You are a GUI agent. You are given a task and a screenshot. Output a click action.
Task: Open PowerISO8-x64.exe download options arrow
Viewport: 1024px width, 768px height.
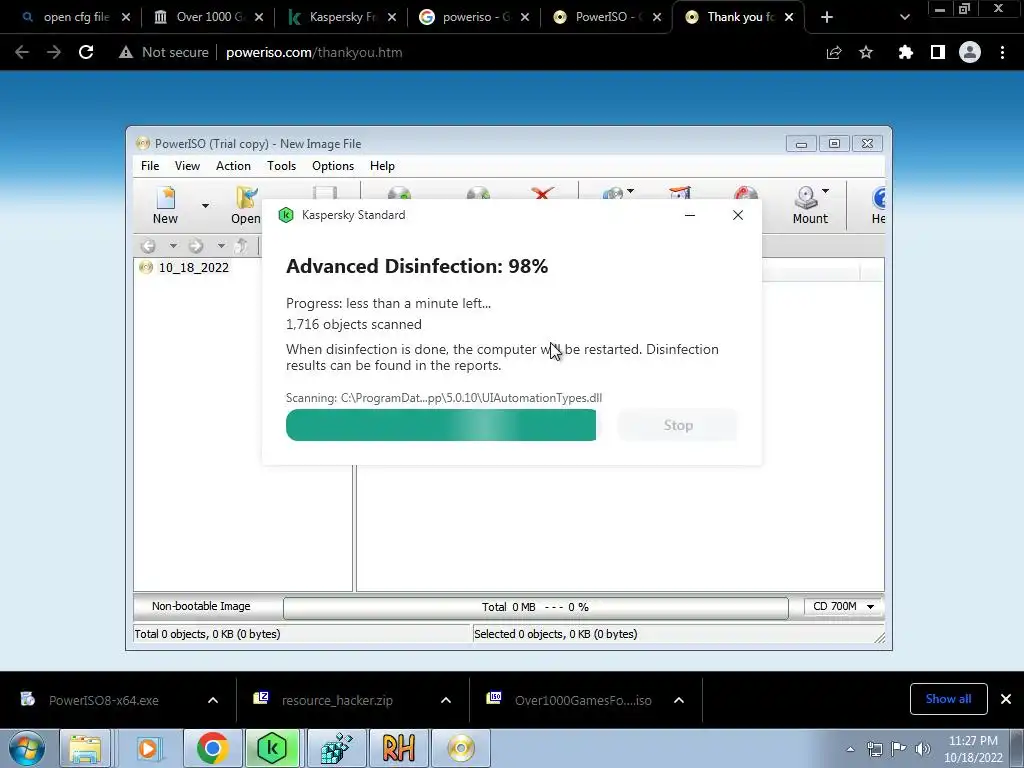coord(213,700)
